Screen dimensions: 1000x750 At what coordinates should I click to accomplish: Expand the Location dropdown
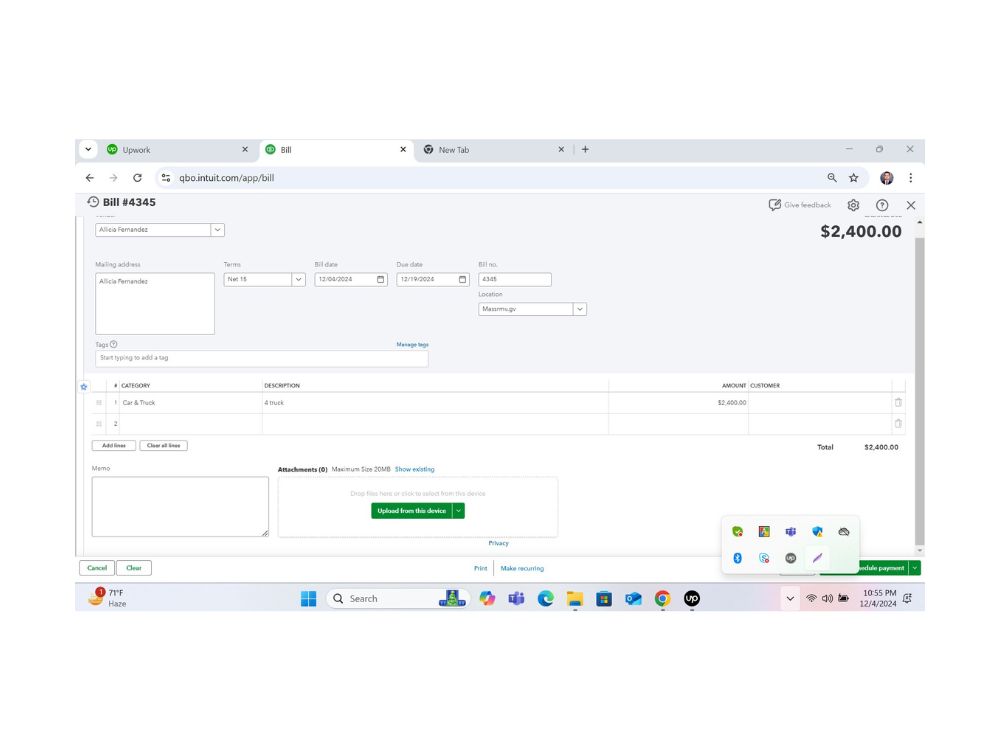tap(580, 309)
